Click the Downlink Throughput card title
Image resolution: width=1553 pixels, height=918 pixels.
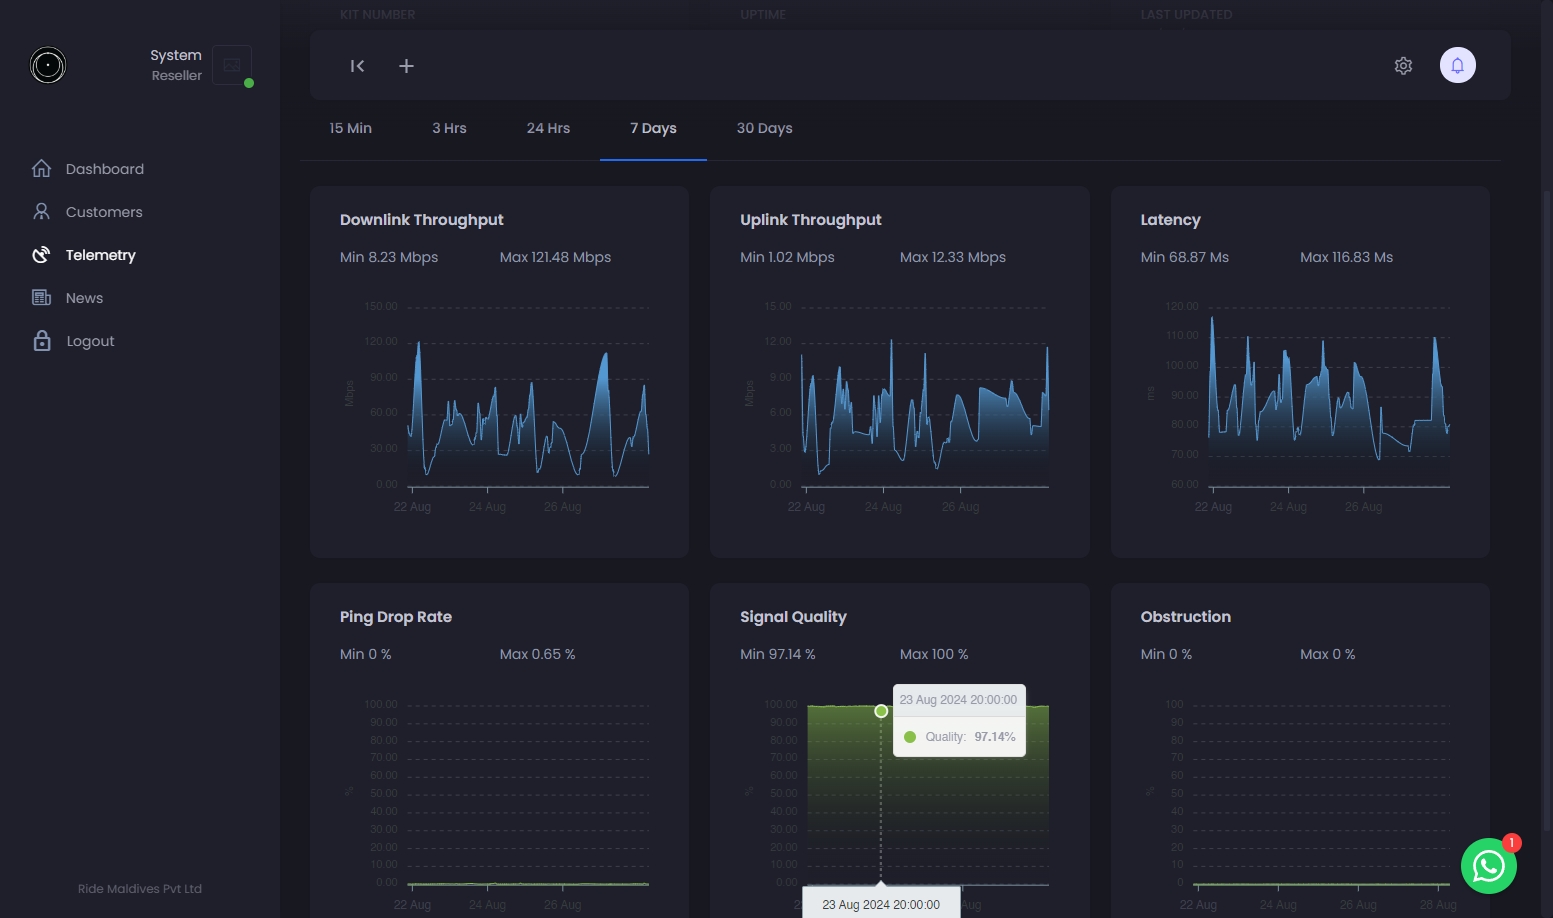coord(422,220)
